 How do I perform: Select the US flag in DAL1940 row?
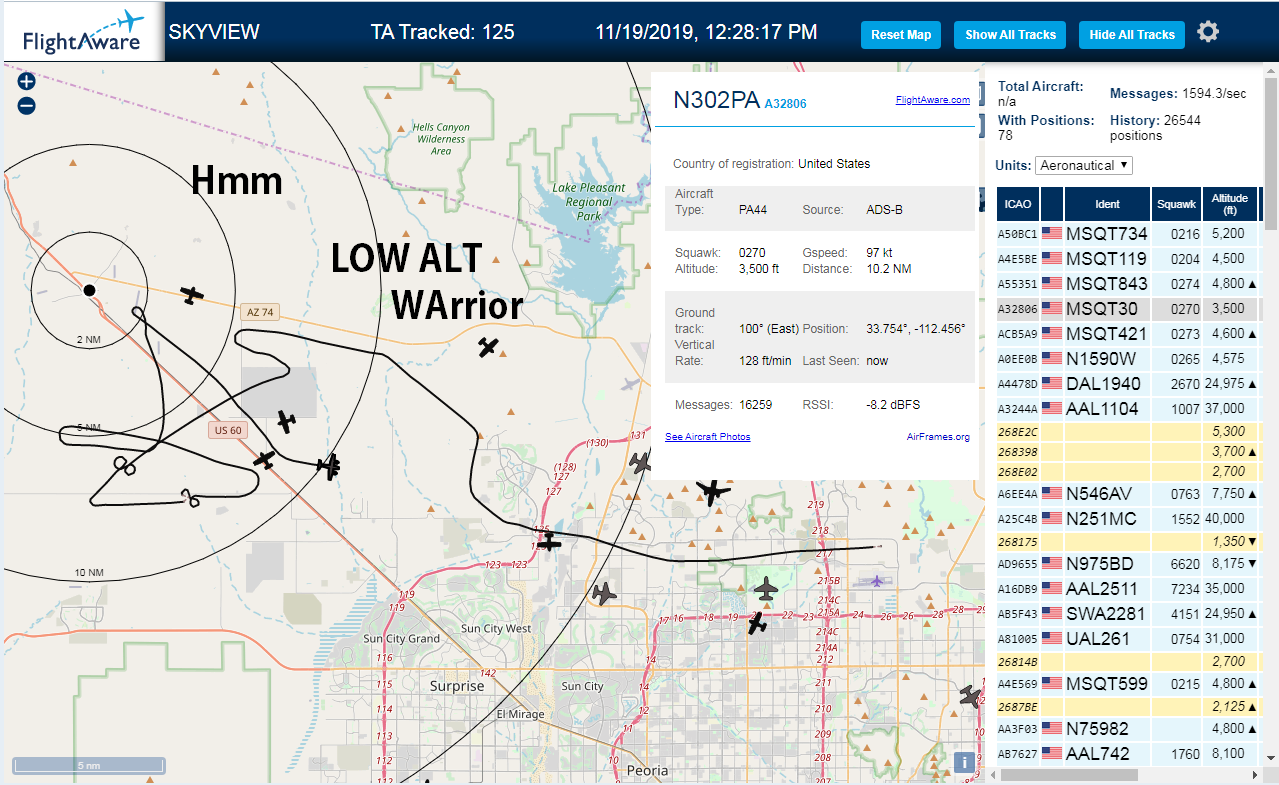(1052, 383)
